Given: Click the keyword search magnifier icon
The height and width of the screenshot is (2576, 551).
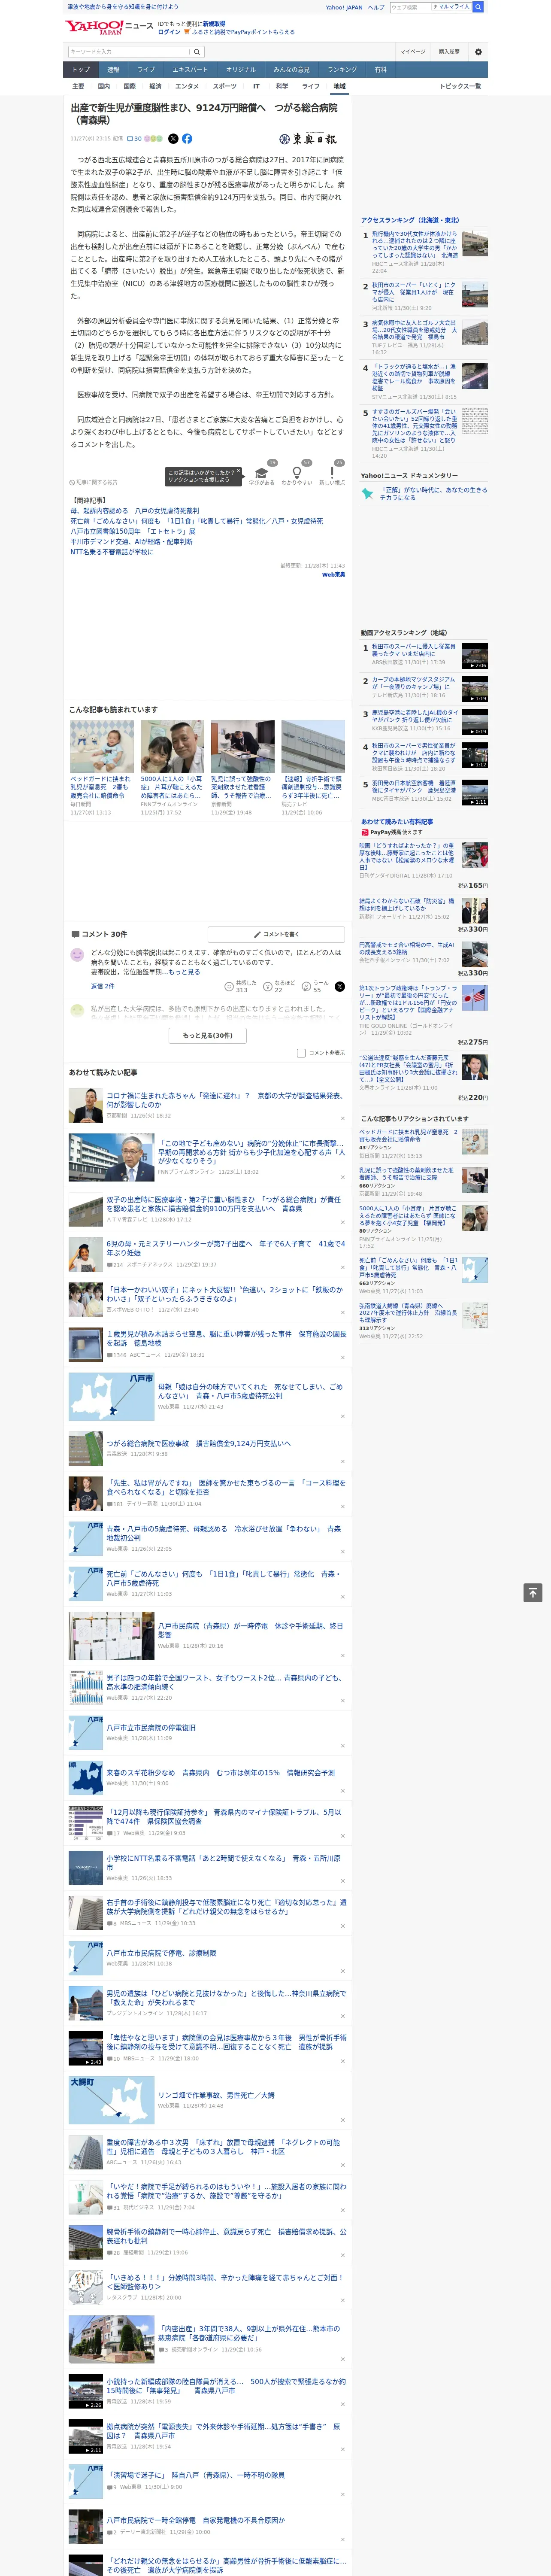Looking at the screenshot, I should click(197, 52).
